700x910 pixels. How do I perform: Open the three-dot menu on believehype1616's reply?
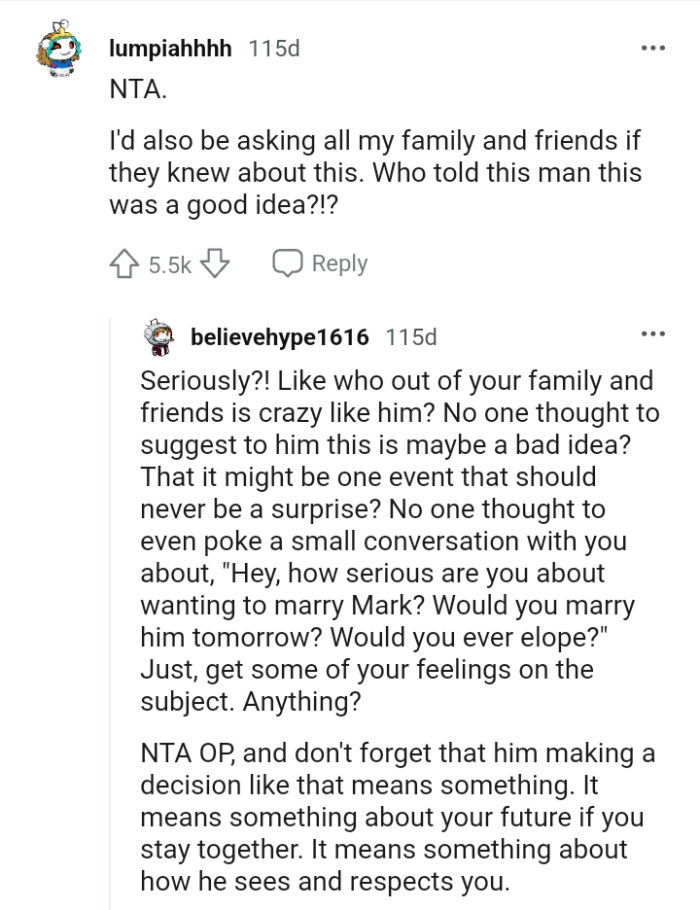click(653, 334)
